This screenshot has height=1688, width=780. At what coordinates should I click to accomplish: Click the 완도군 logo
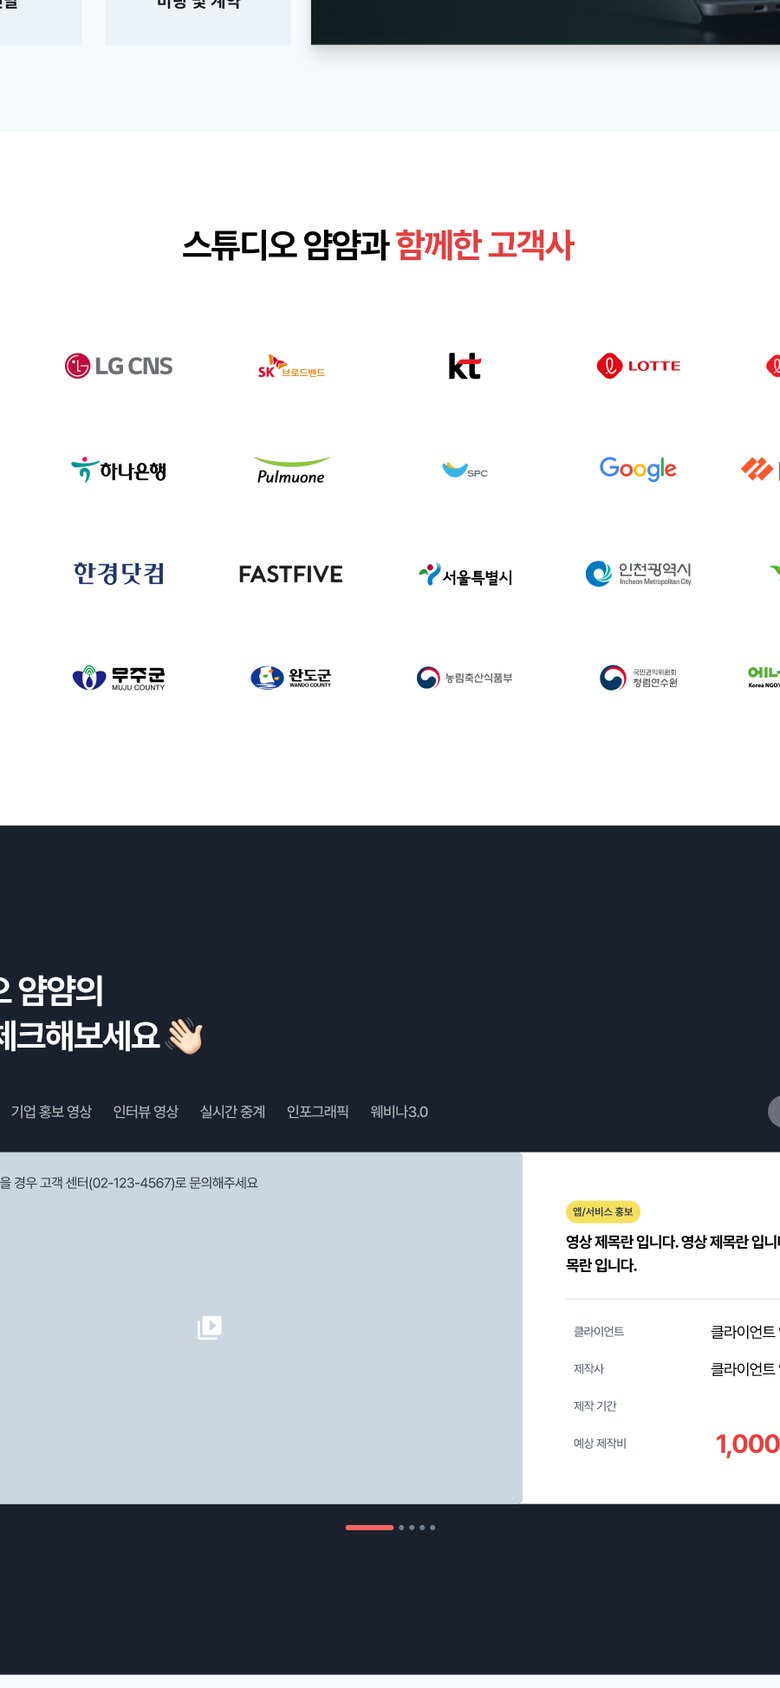coord(291,678)
